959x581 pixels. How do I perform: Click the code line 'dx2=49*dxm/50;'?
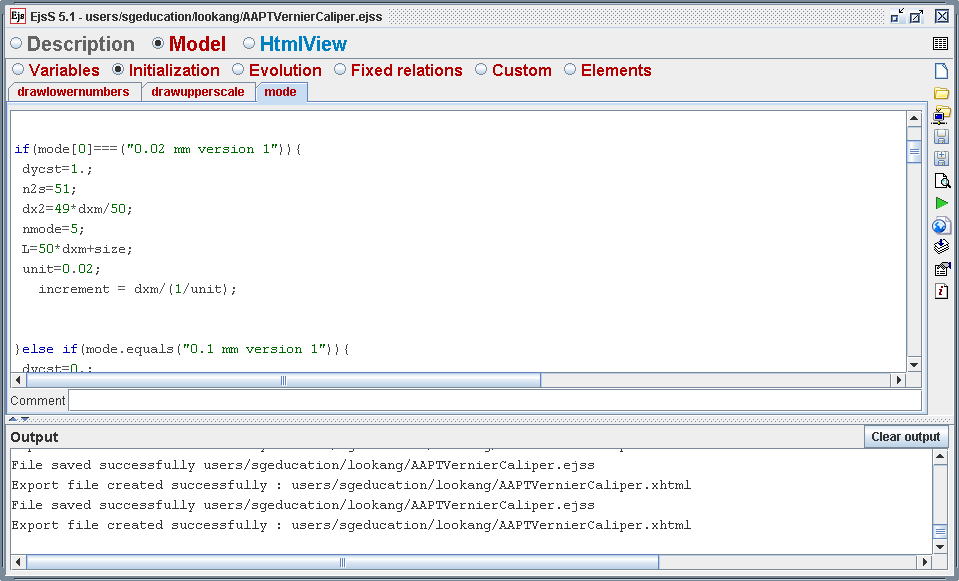(77, 209)
